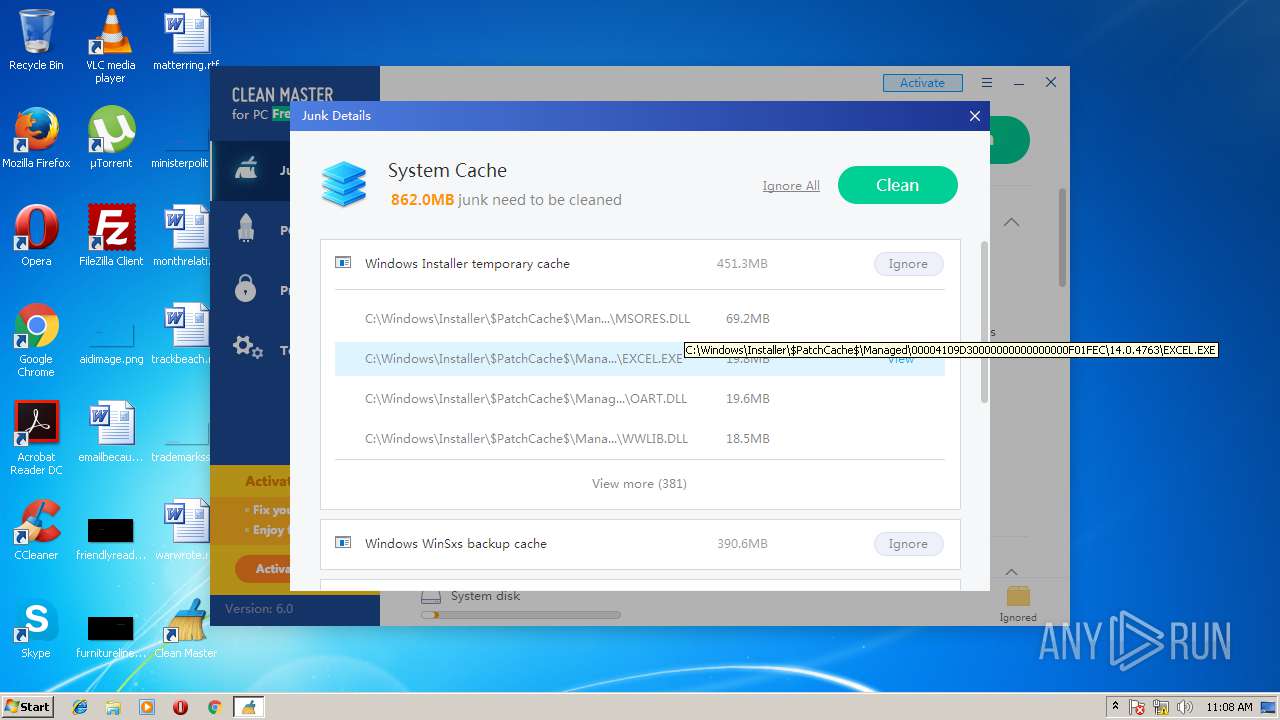Image resolution: width=1280 pixels, height=720 pixels.
Task: Open trackbeach Word document on desktop
Action: click(186, 334)
